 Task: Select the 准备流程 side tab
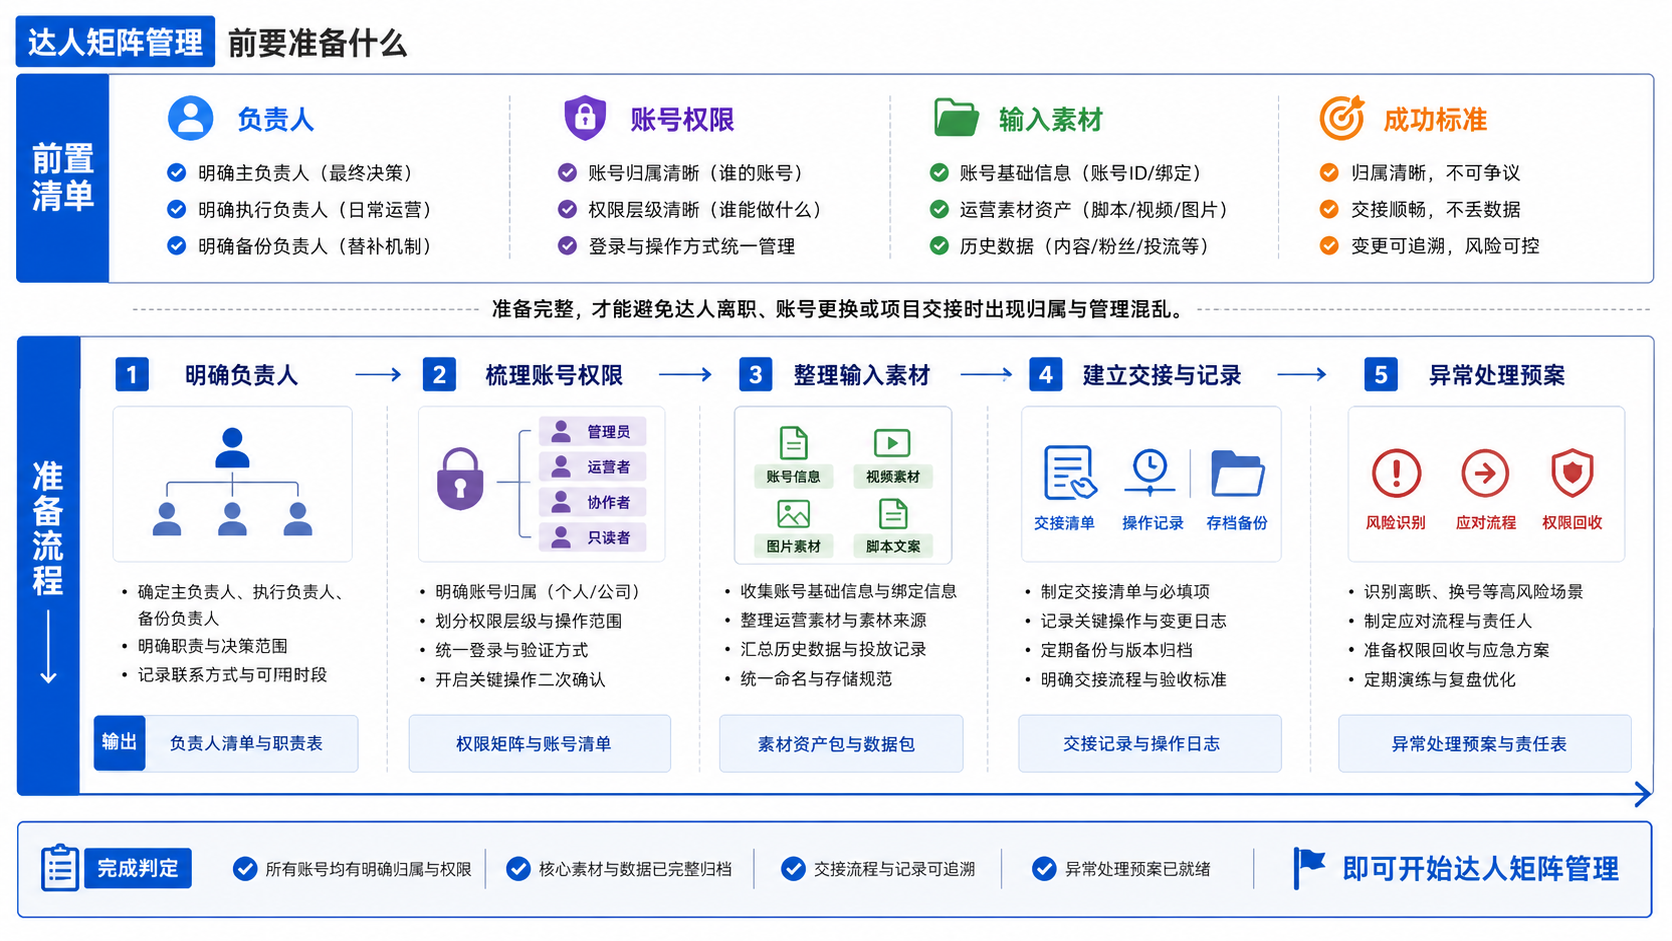coord(48,565)
